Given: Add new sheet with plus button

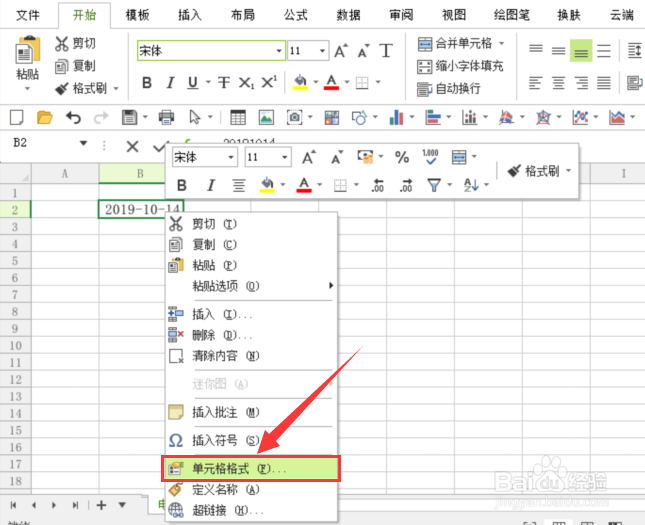Looking at the screenshot, I should pyautogui.click(x=101, y=505).
